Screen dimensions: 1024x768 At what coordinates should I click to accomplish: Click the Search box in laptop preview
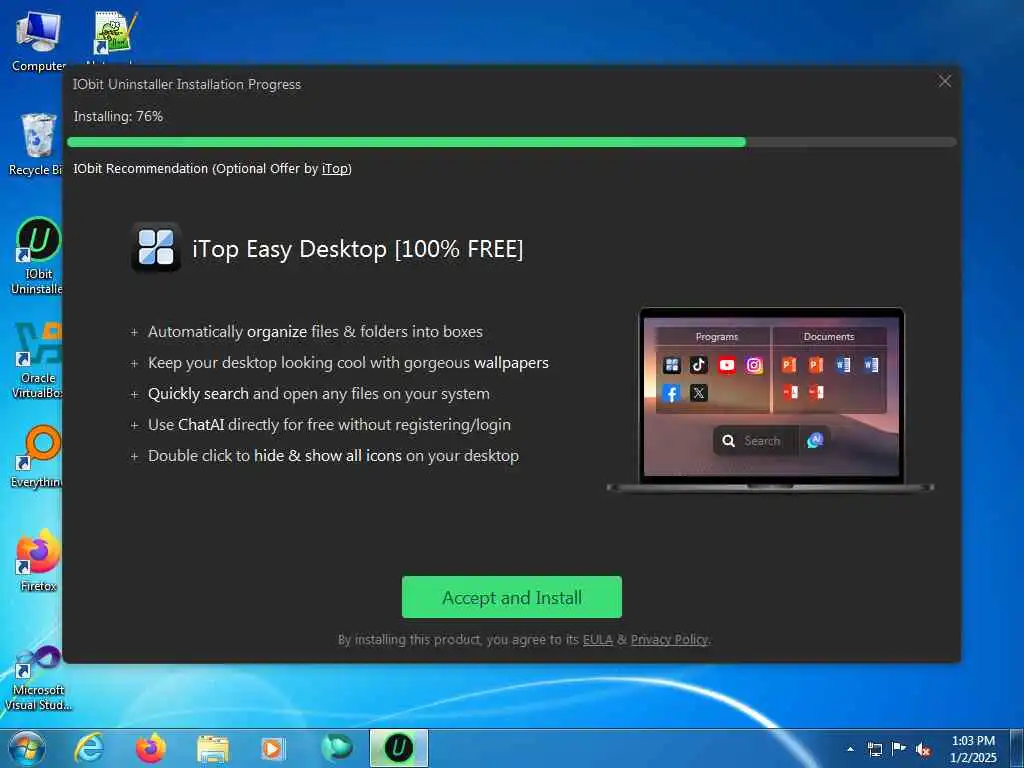pyautogui.click(x=756, y=441)
